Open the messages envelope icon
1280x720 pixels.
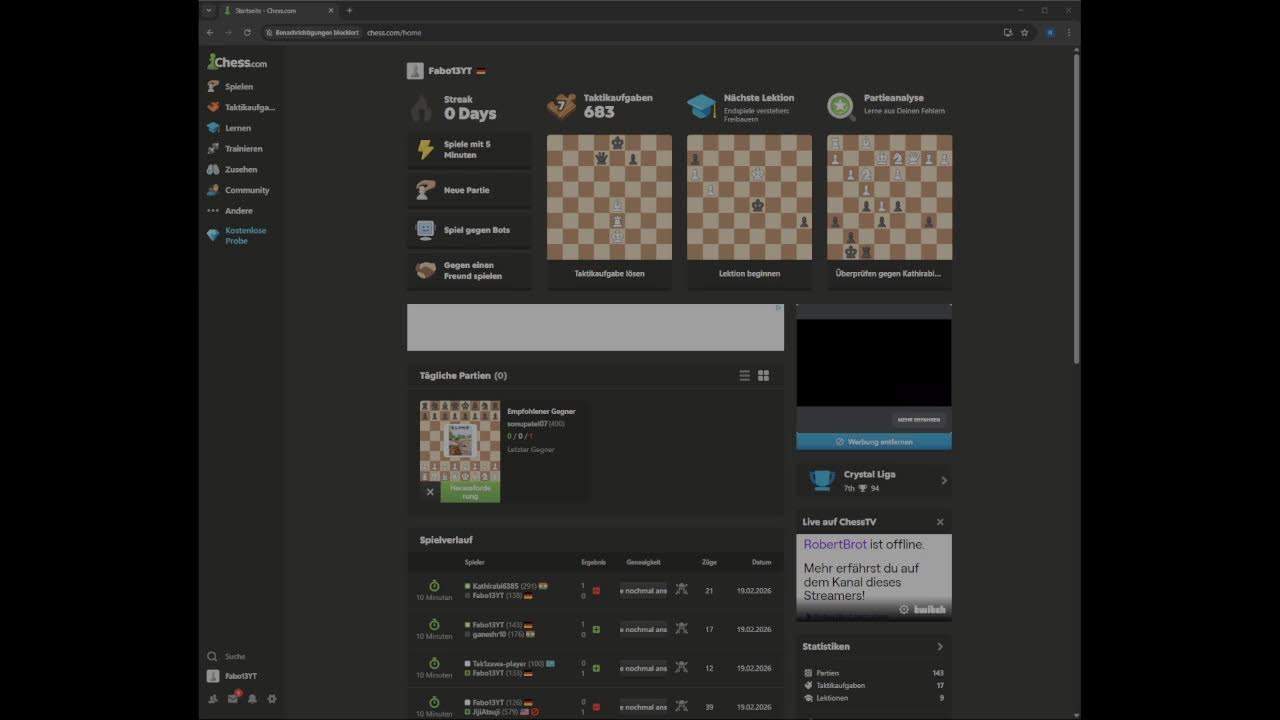click(233, 699)
